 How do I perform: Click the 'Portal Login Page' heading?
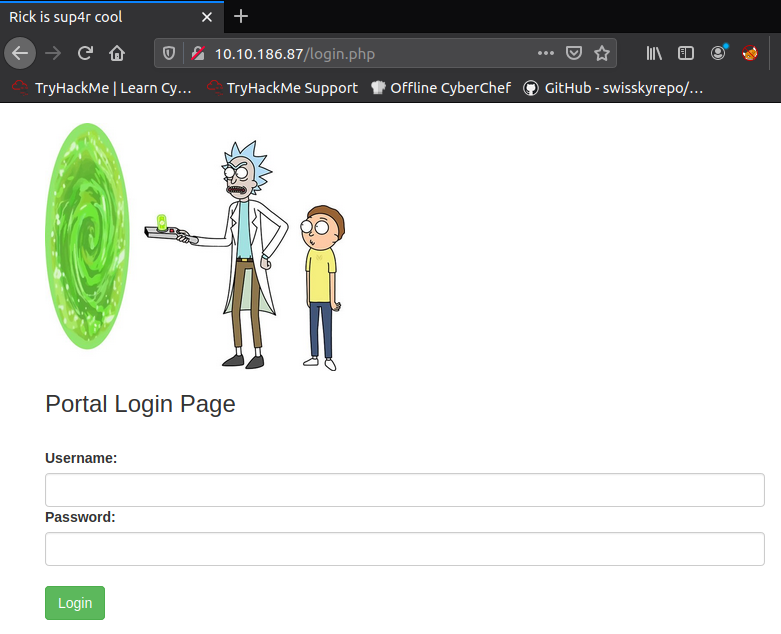tap(140, 404)
